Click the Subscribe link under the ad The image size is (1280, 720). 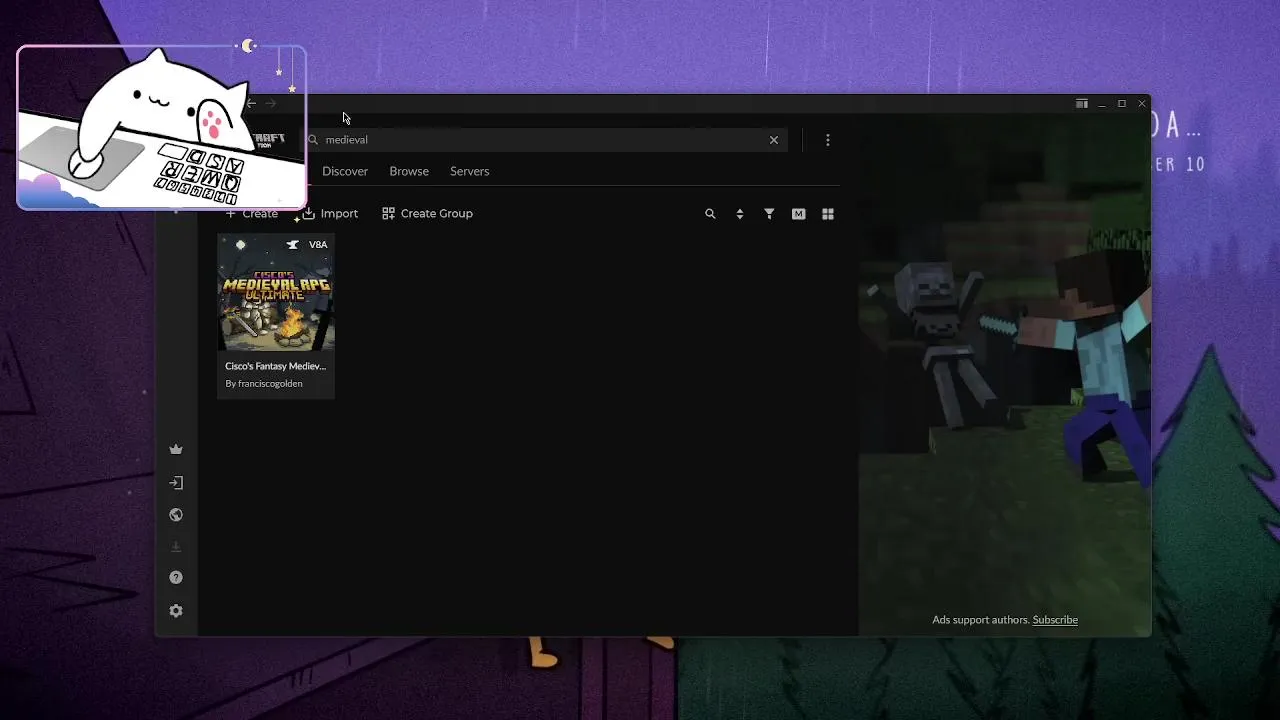point(1055,620)
